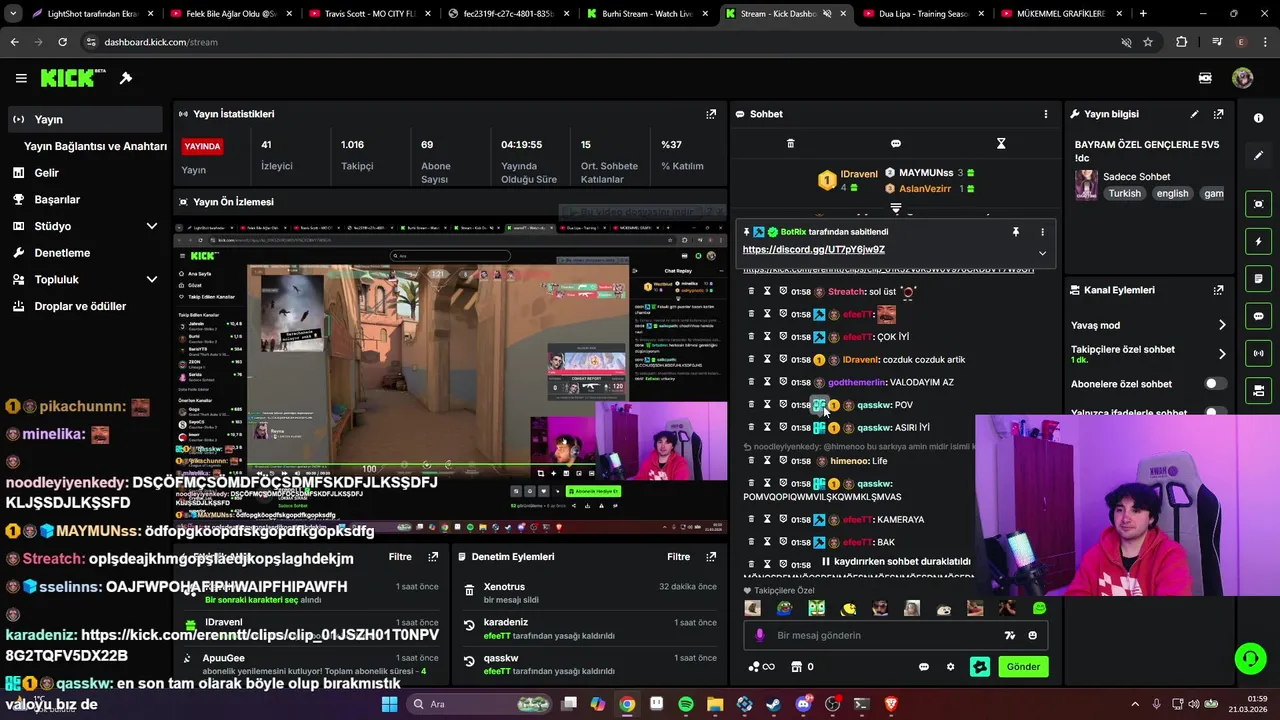Click the english stream tag

[1173, 194]
